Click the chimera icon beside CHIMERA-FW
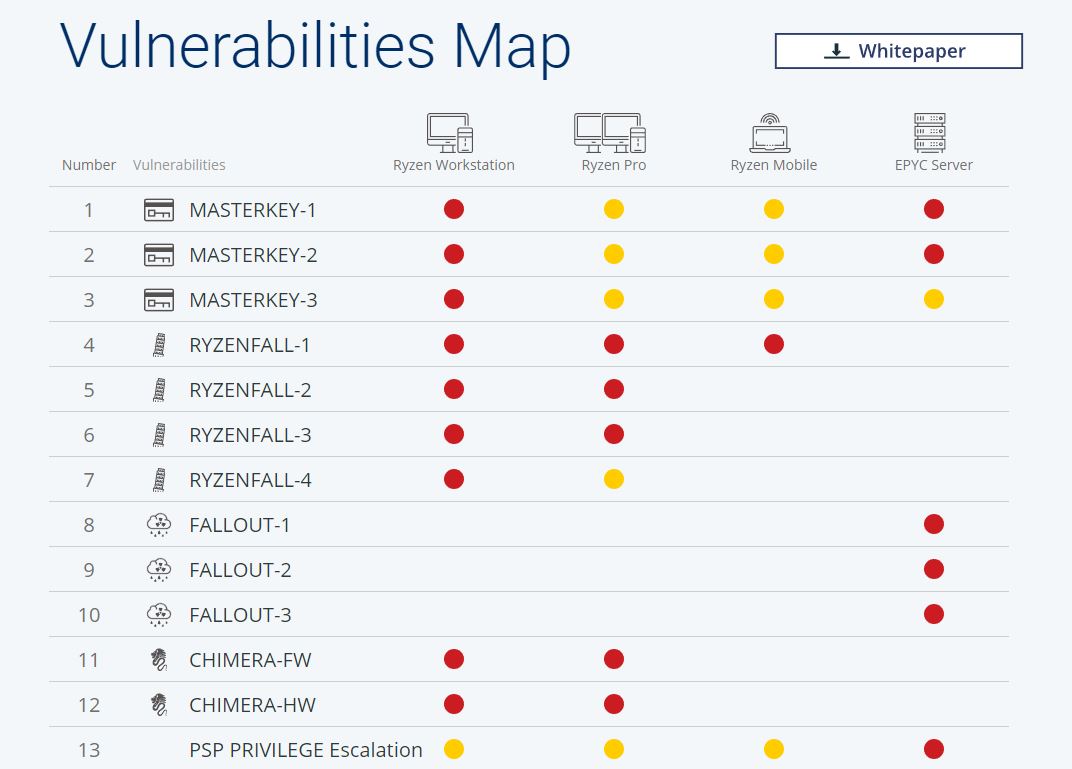Image resolution: width=1072 pixels, height=769 pixels. coord(159,660)
